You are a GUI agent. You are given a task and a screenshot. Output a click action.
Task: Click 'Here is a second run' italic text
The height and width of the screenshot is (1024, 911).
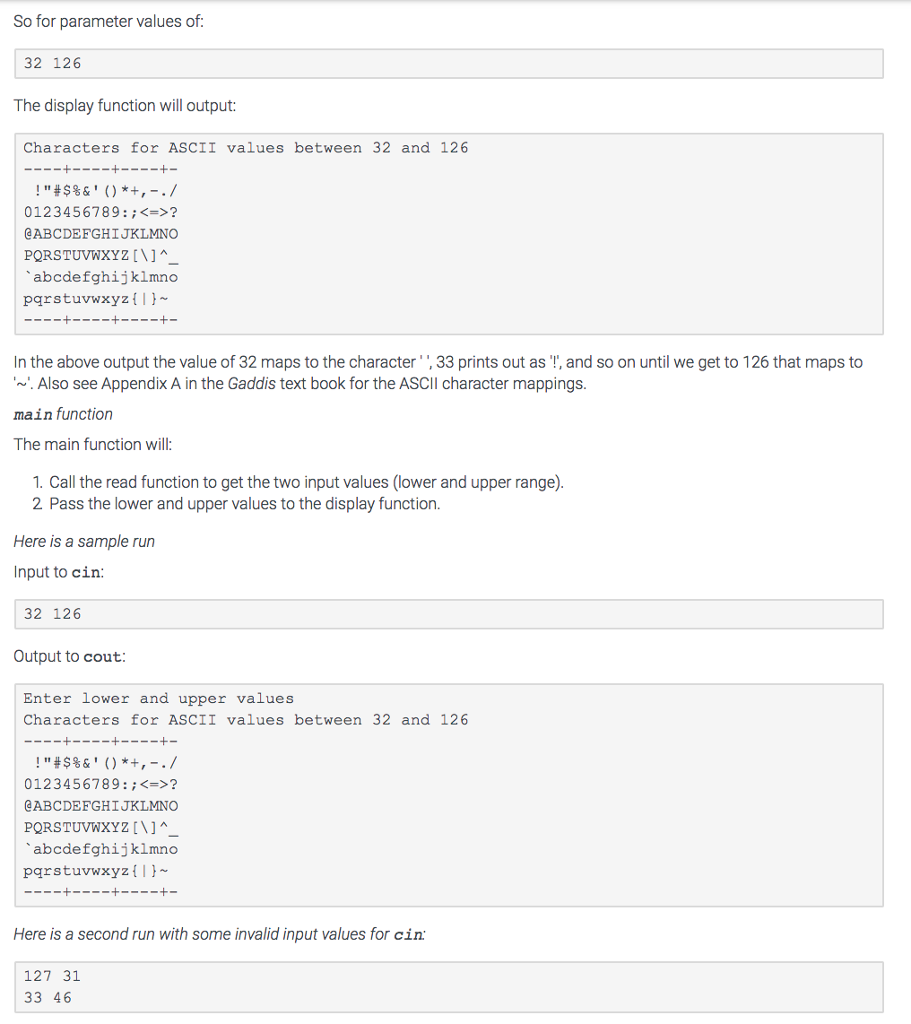point(219,935)
